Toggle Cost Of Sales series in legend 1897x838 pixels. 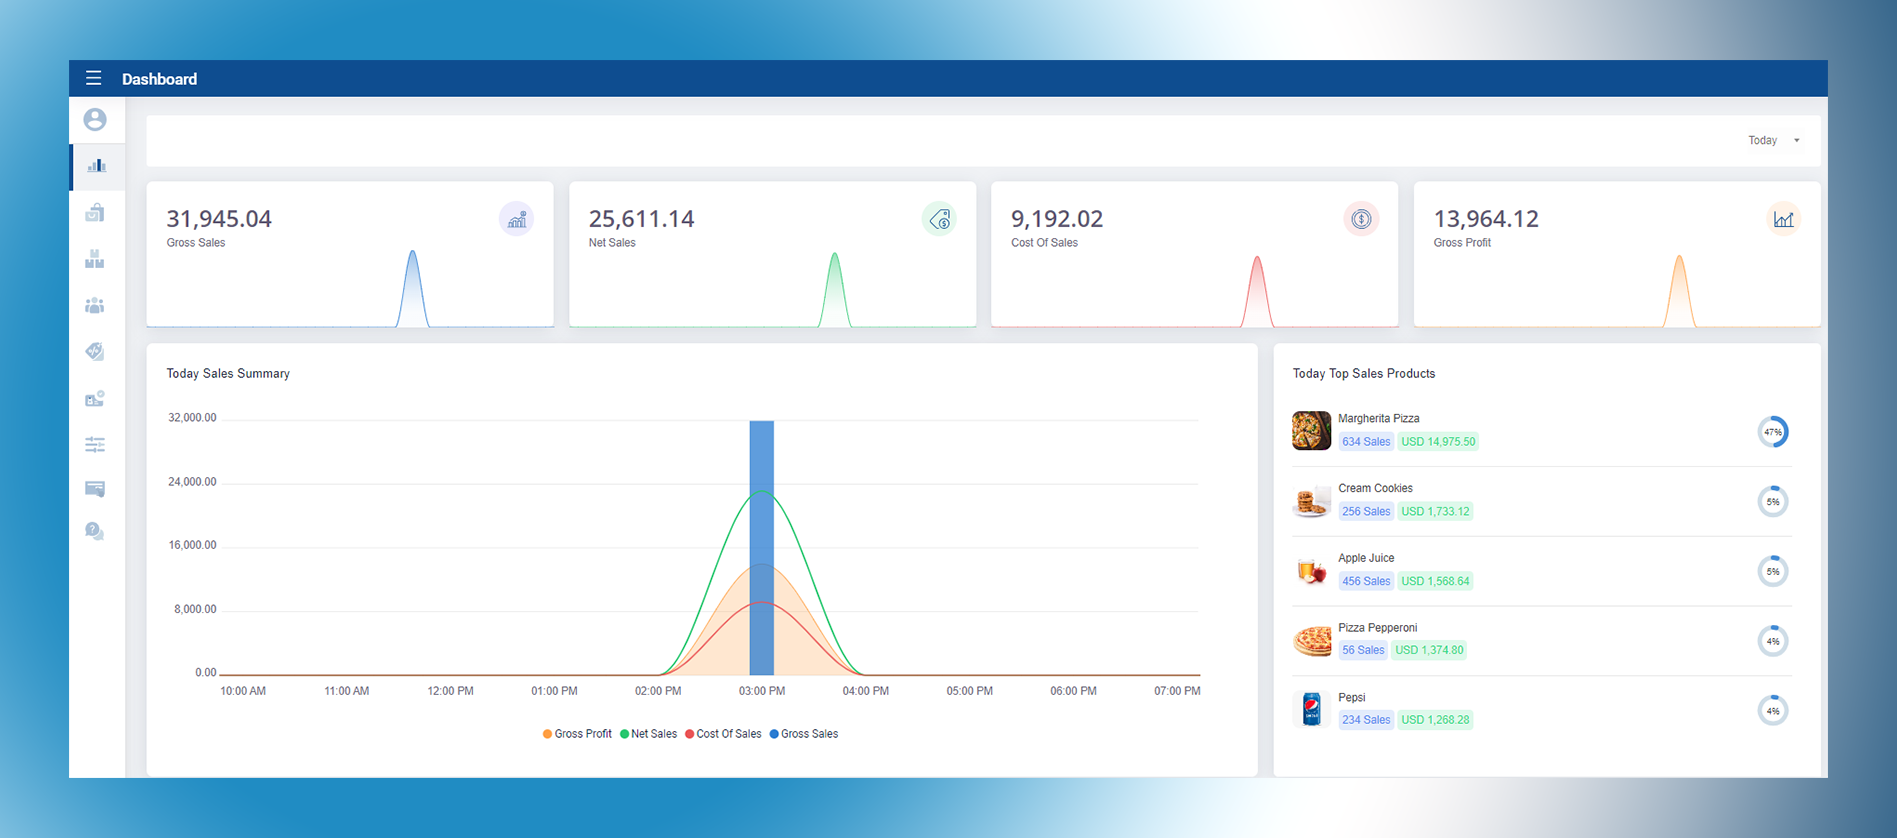coord(723,734)
